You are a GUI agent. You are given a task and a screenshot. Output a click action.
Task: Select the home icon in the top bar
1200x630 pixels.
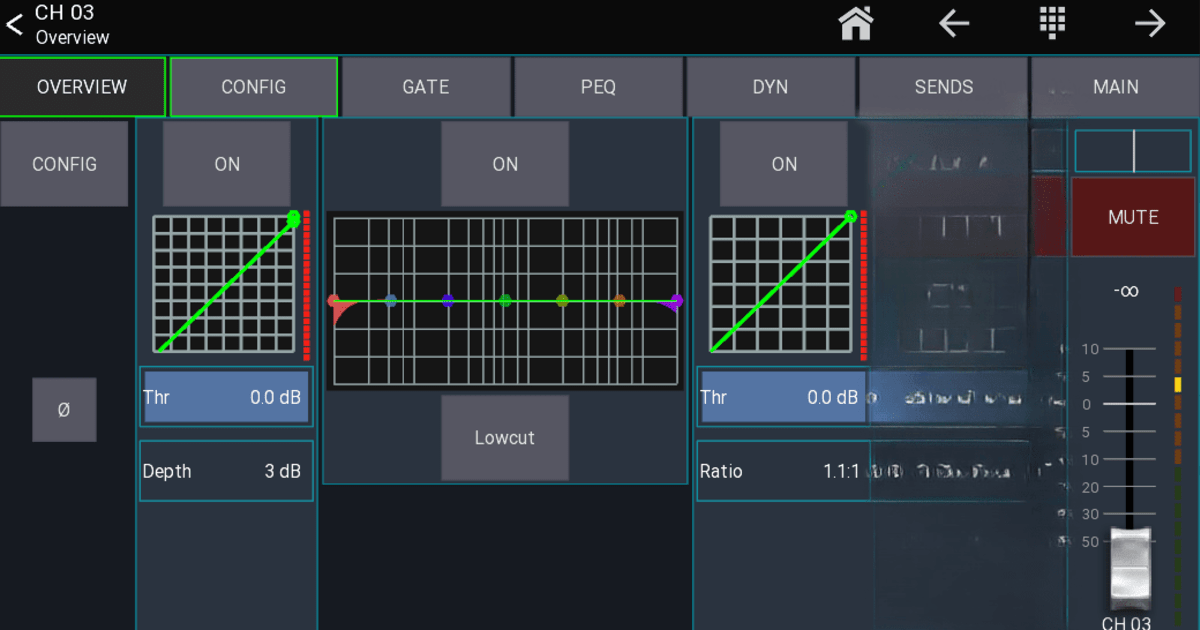[x=855, y=23]
